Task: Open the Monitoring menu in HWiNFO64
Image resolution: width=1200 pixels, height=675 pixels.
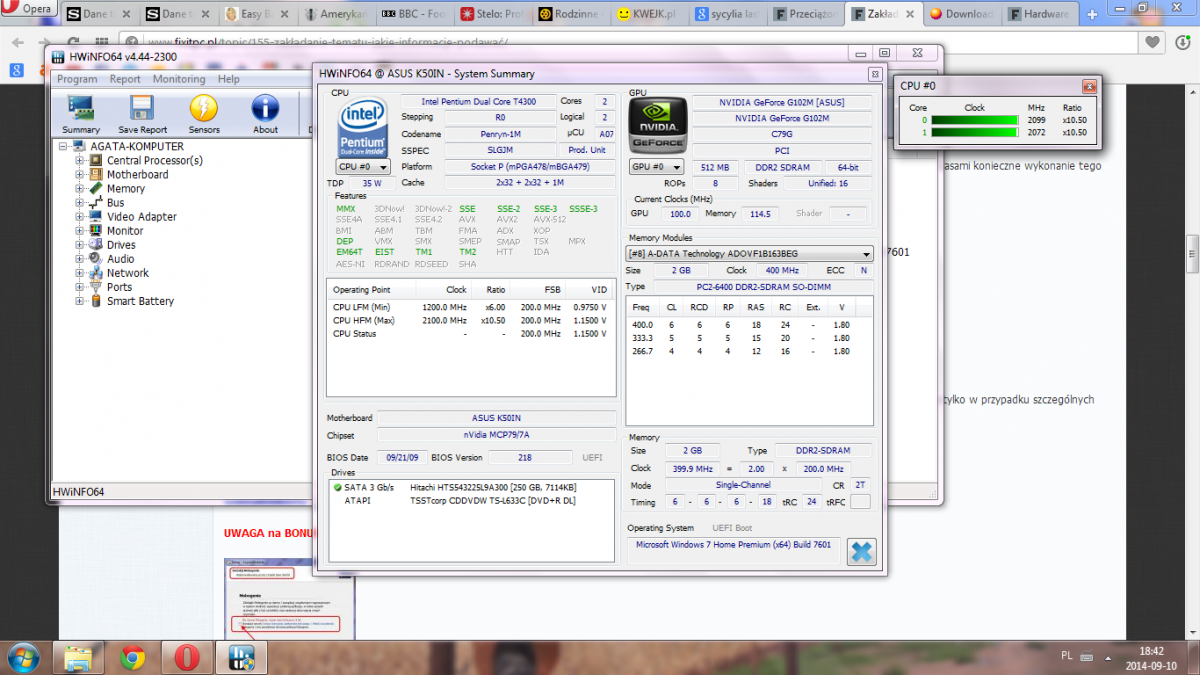Action: (179, 79)
